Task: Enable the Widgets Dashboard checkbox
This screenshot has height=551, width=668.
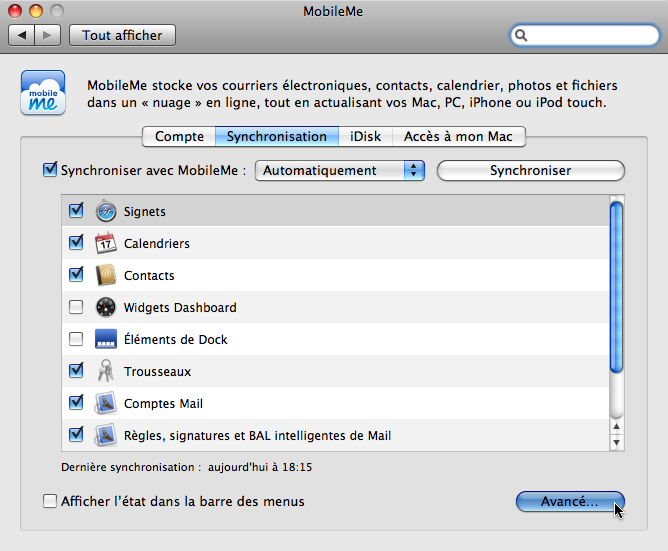Action: [76, 307]
